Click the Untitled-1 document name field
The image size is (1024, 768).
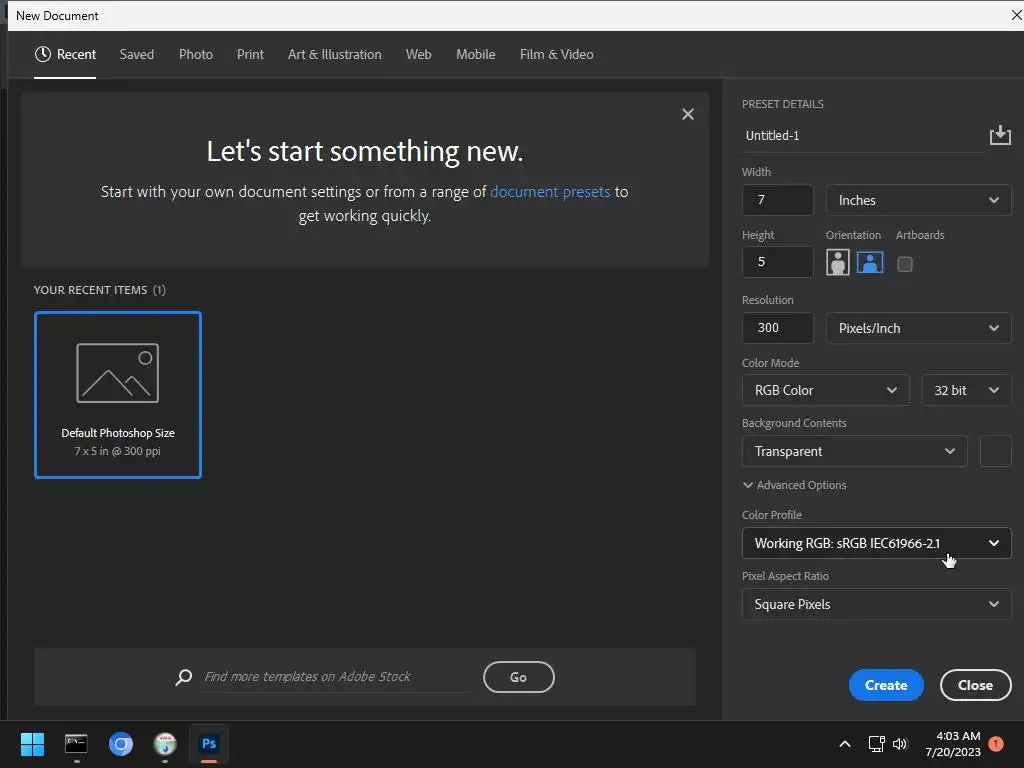pos(863,136)
